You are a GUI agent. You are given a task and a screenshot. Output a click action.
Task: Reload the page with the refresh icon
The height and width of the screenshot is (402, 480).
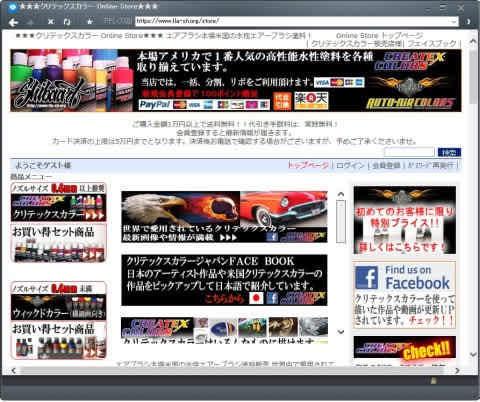67,22
